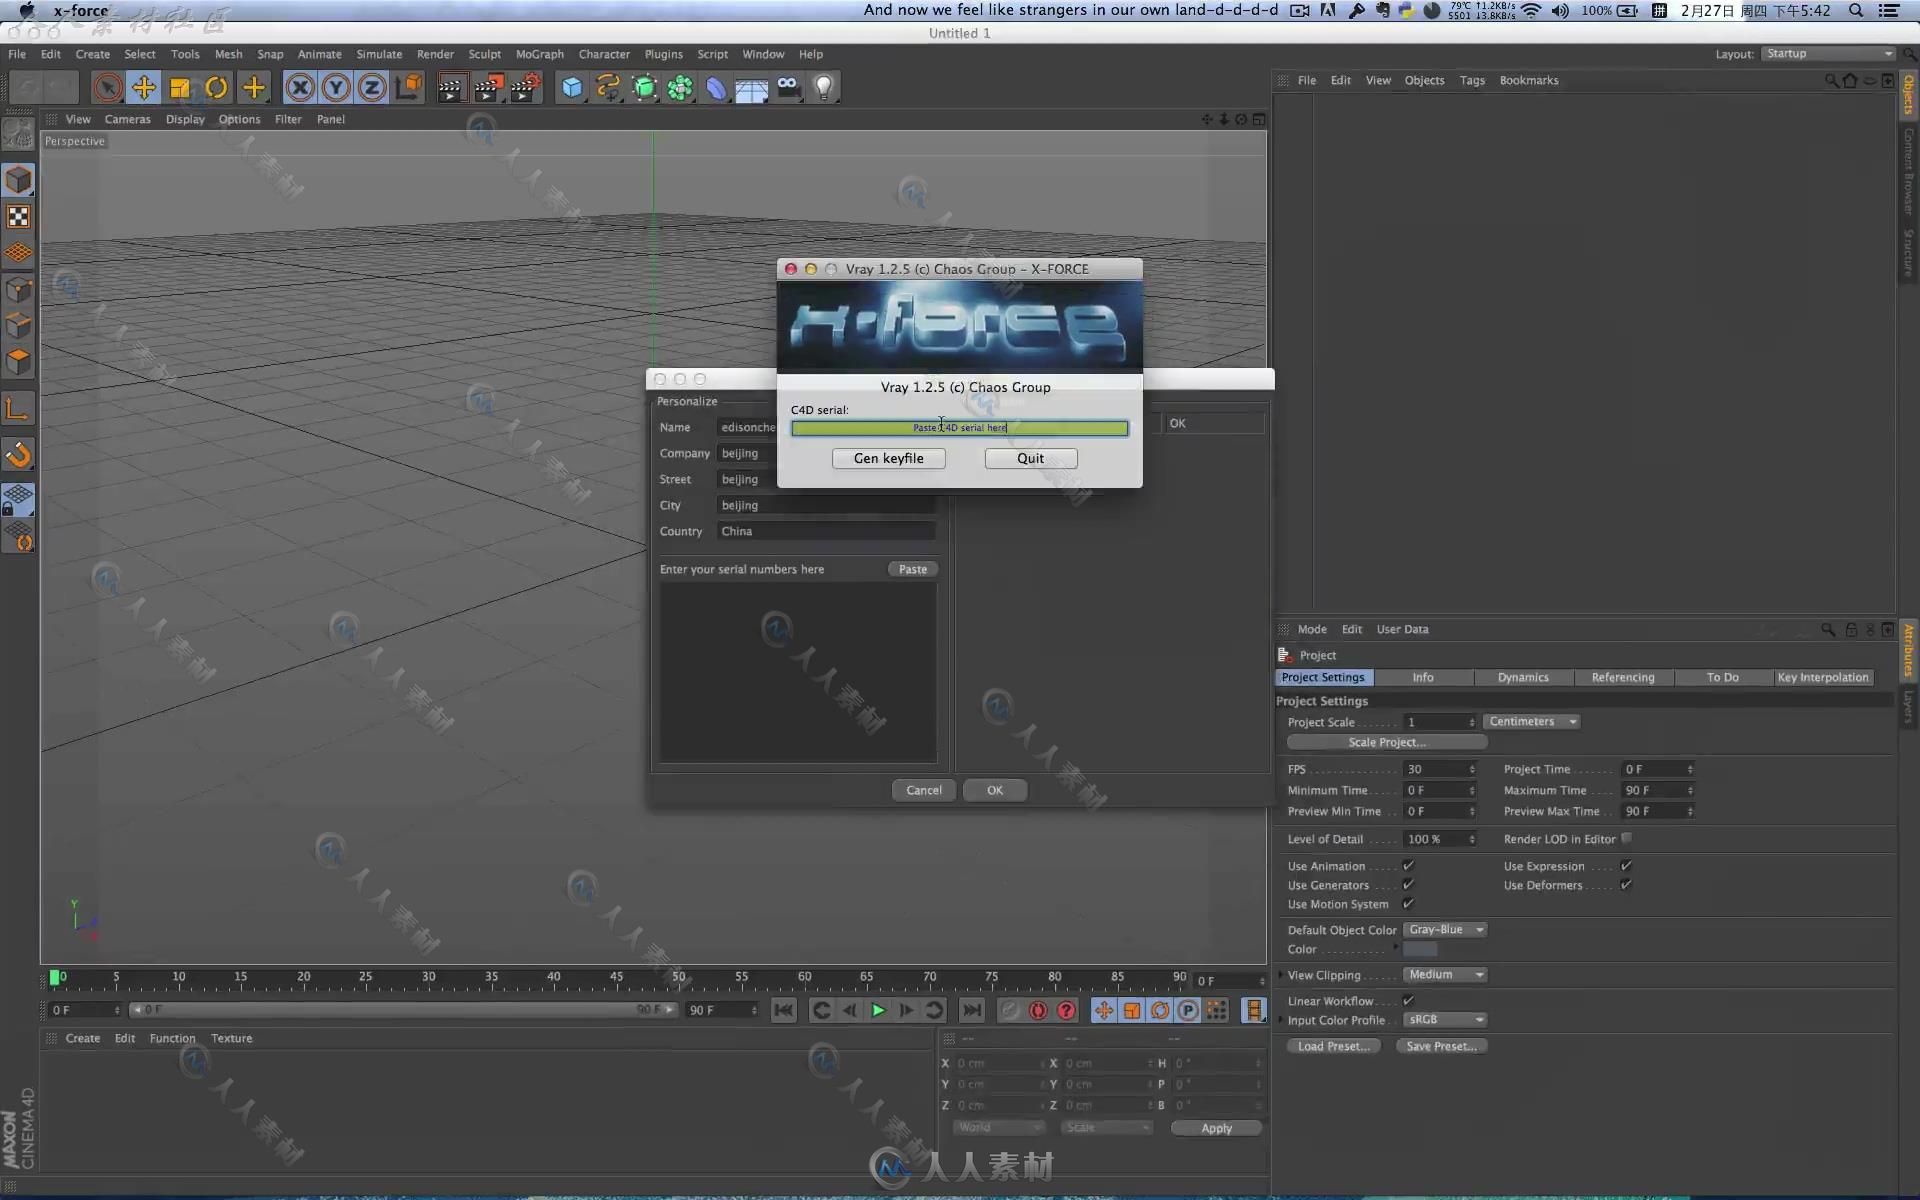Click Make Editable icon in left palette

coord(19,134)
